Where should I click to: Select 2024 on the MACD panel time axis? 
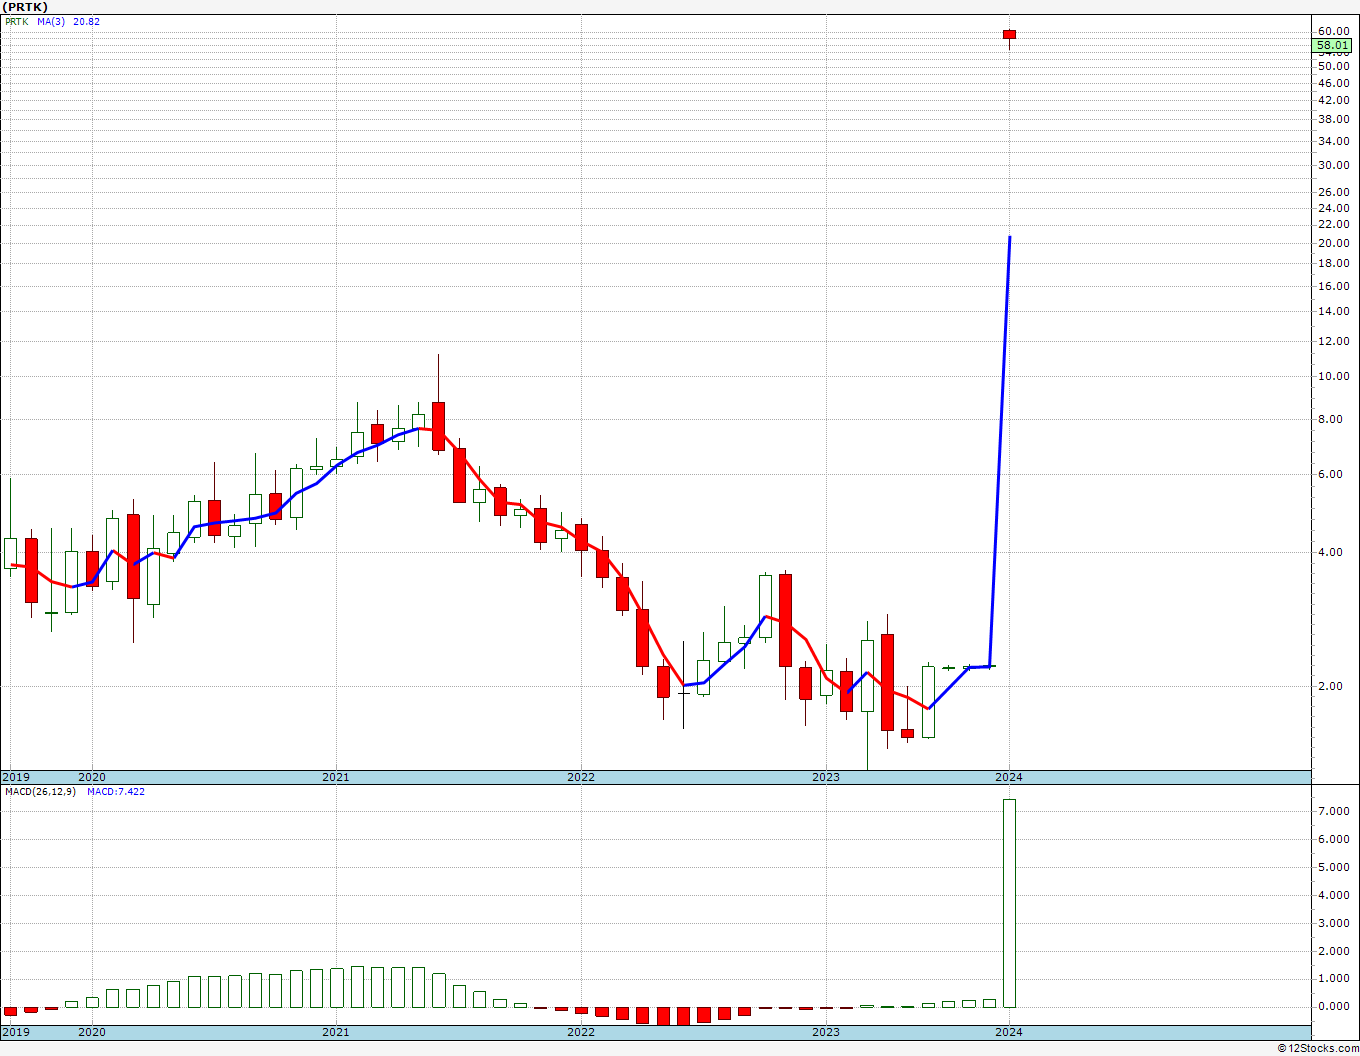pos(1009,1032)
